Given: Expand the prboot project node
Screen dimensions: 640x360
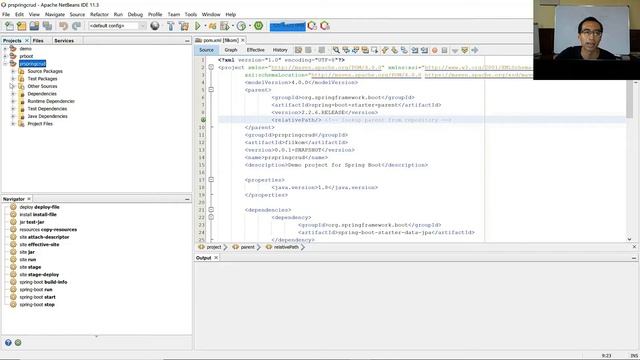Looking at the screenshot, I should [5, 56].
